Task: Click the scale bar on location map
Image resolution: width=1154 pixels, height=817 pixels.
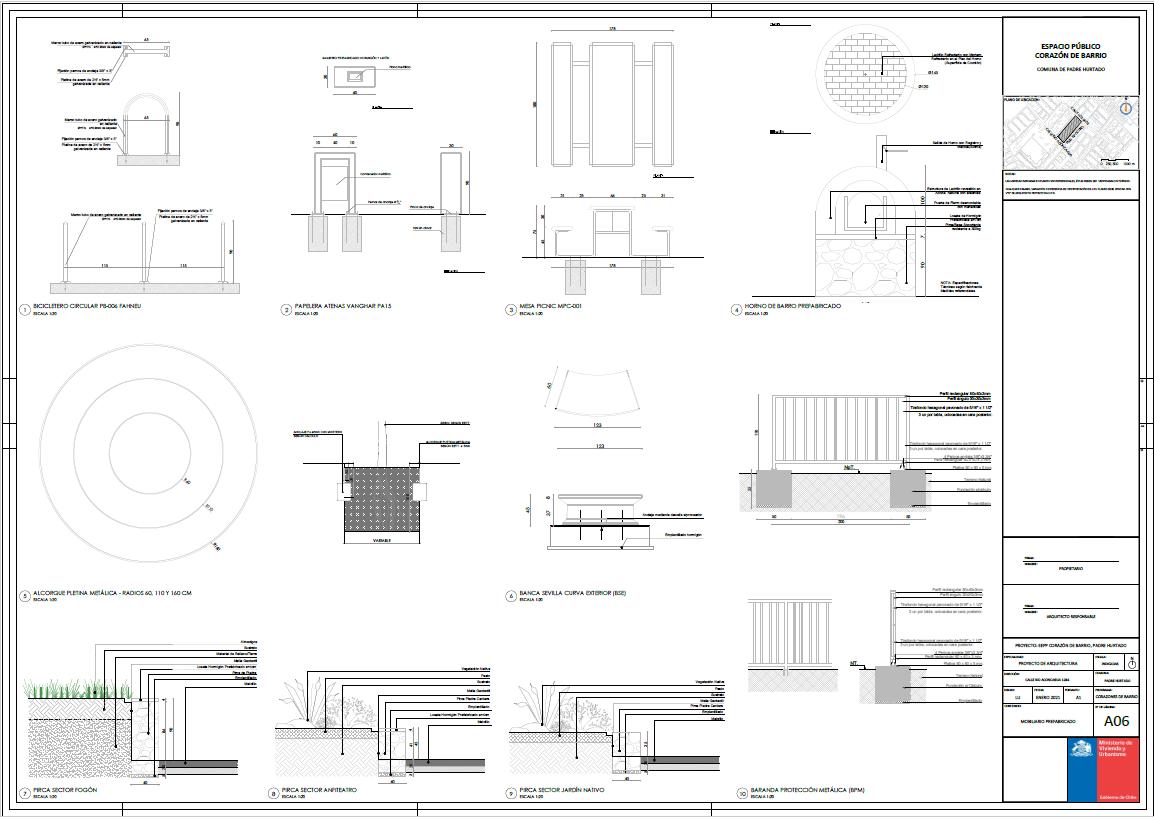Action: pyautogui.click(x=1117, y=162)
